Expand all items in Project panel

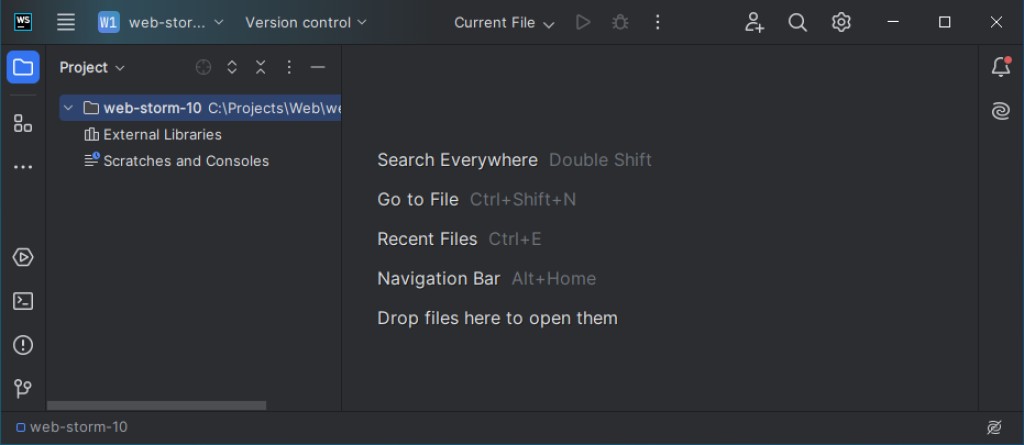point(232,67)
